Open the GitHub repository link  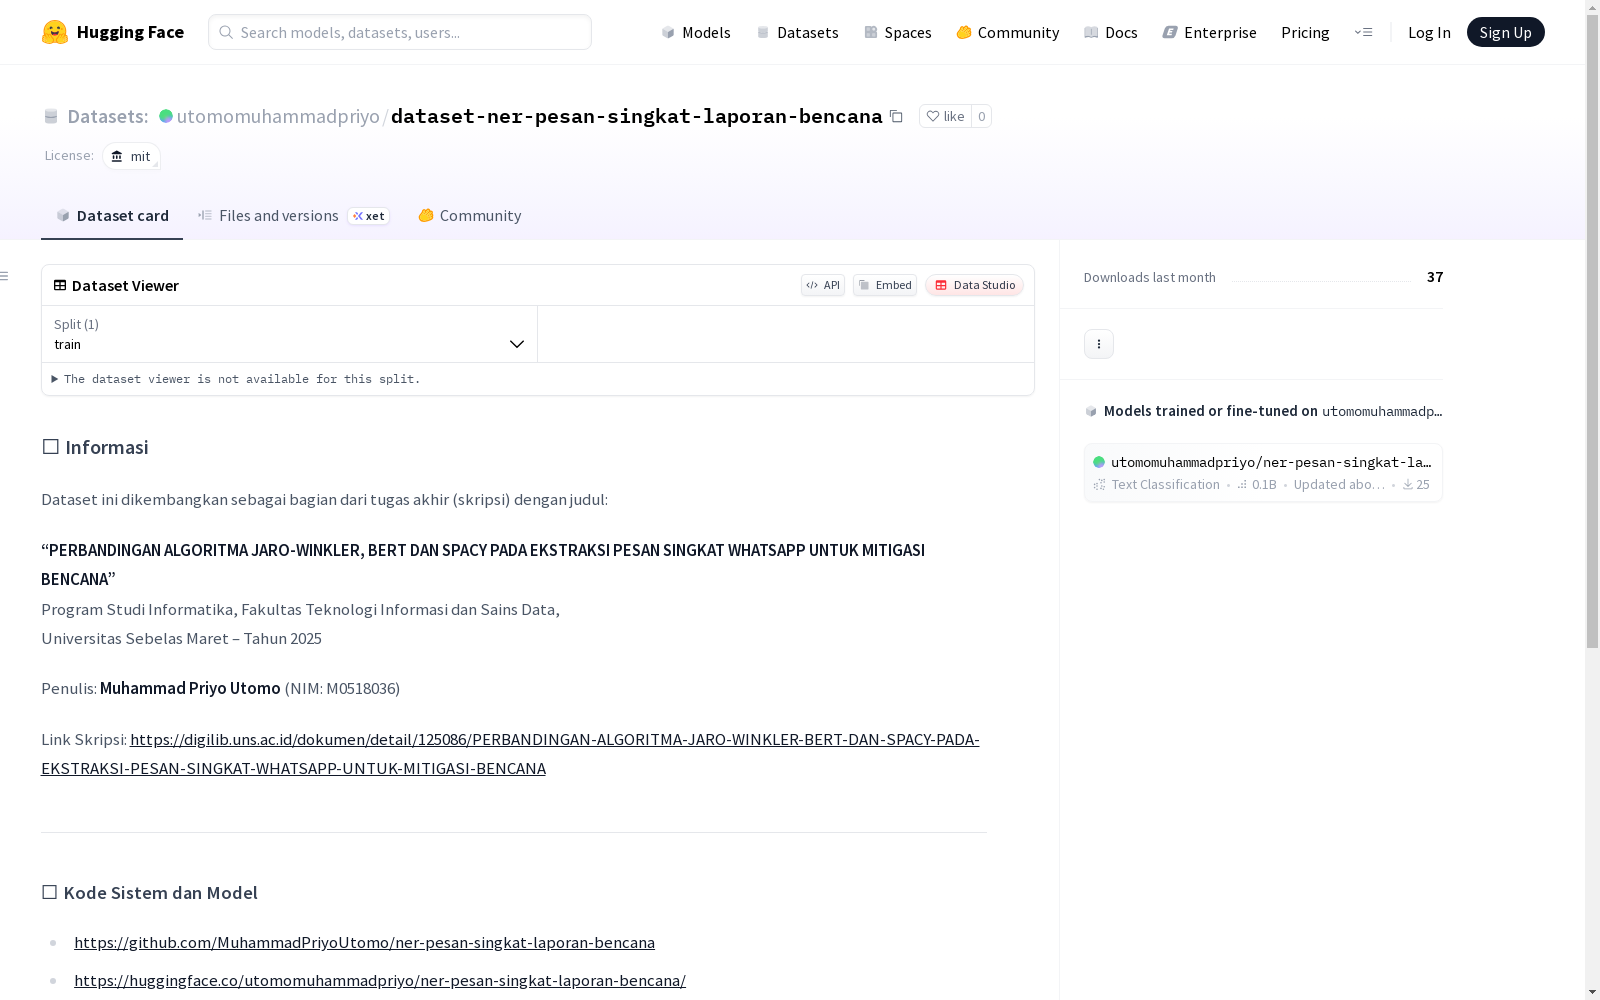[364, 942]
